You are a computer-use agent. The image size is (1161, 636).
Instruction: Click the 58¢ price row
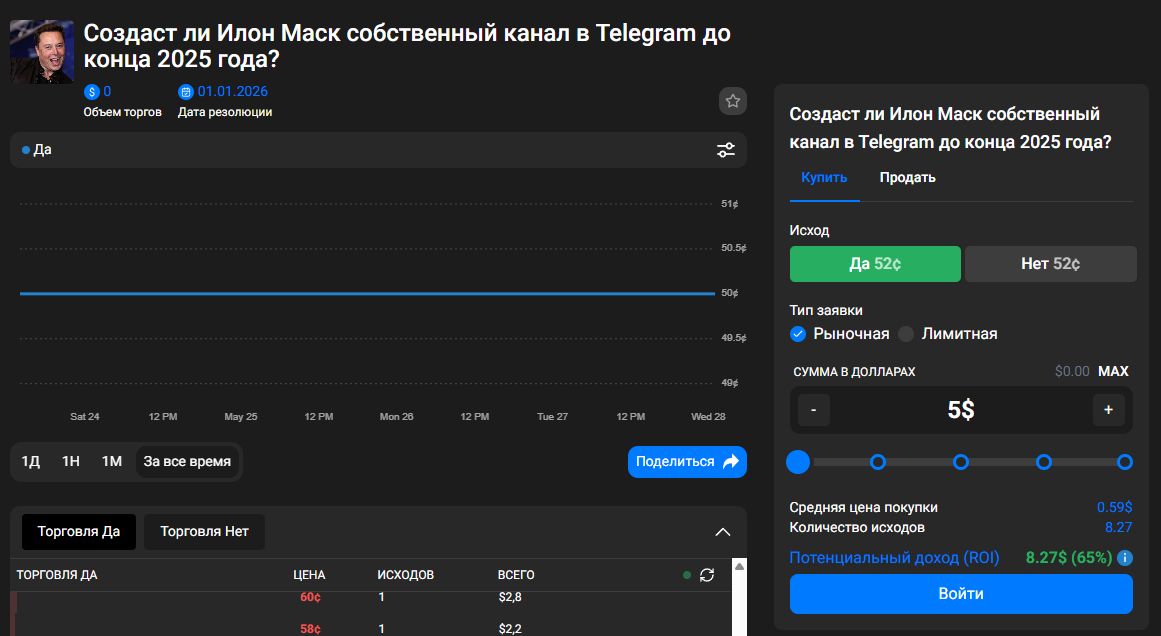click(371, 629)
